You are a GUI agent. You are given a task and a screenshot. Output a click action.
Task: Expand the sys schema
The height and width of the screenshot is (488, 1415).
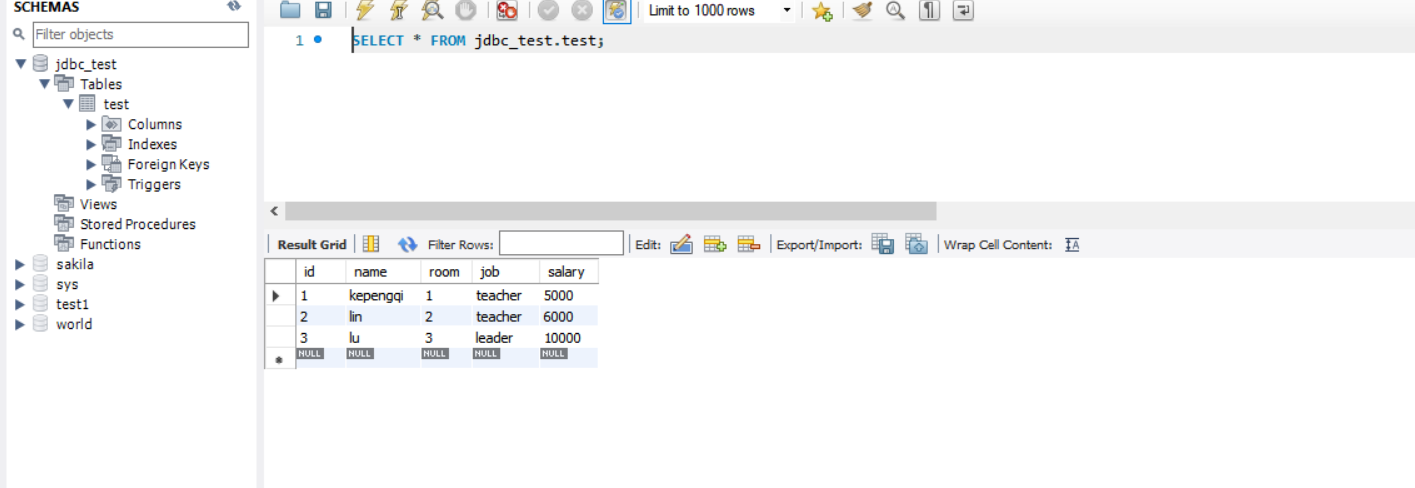(20, 284)
